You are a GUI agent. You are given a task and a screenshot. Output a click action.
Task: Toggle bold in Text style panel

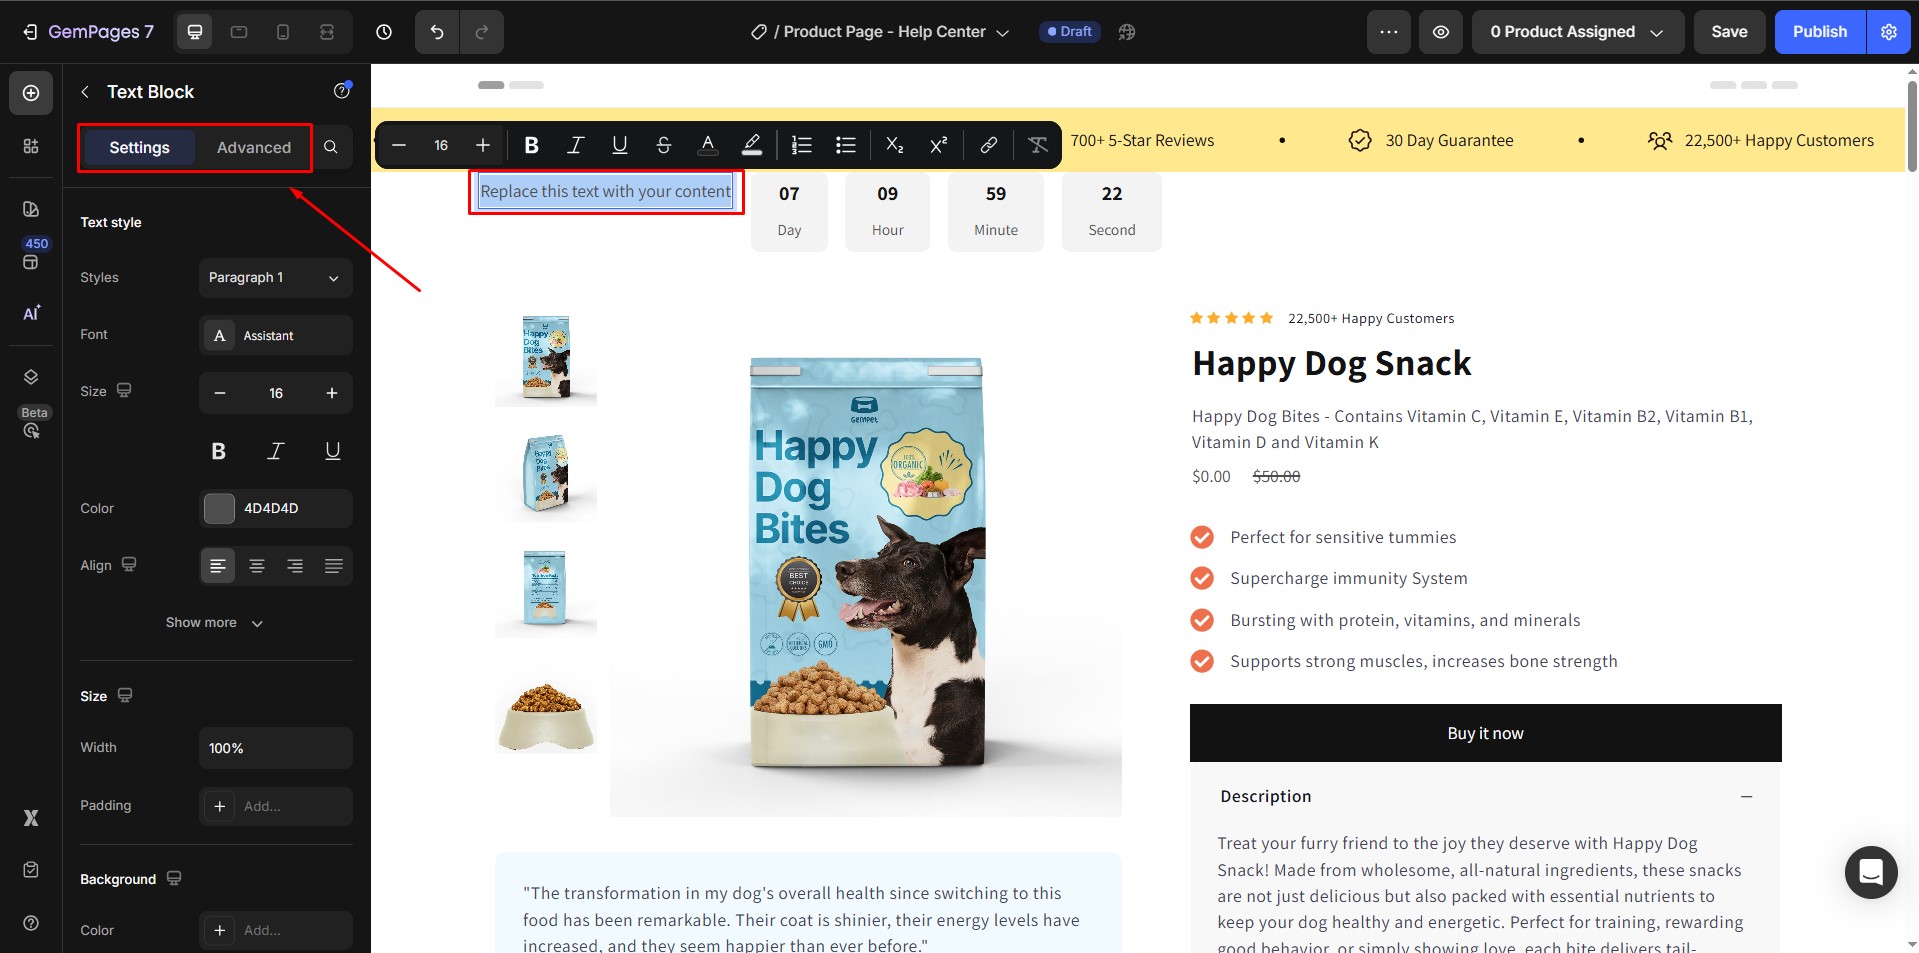[218, 451]
